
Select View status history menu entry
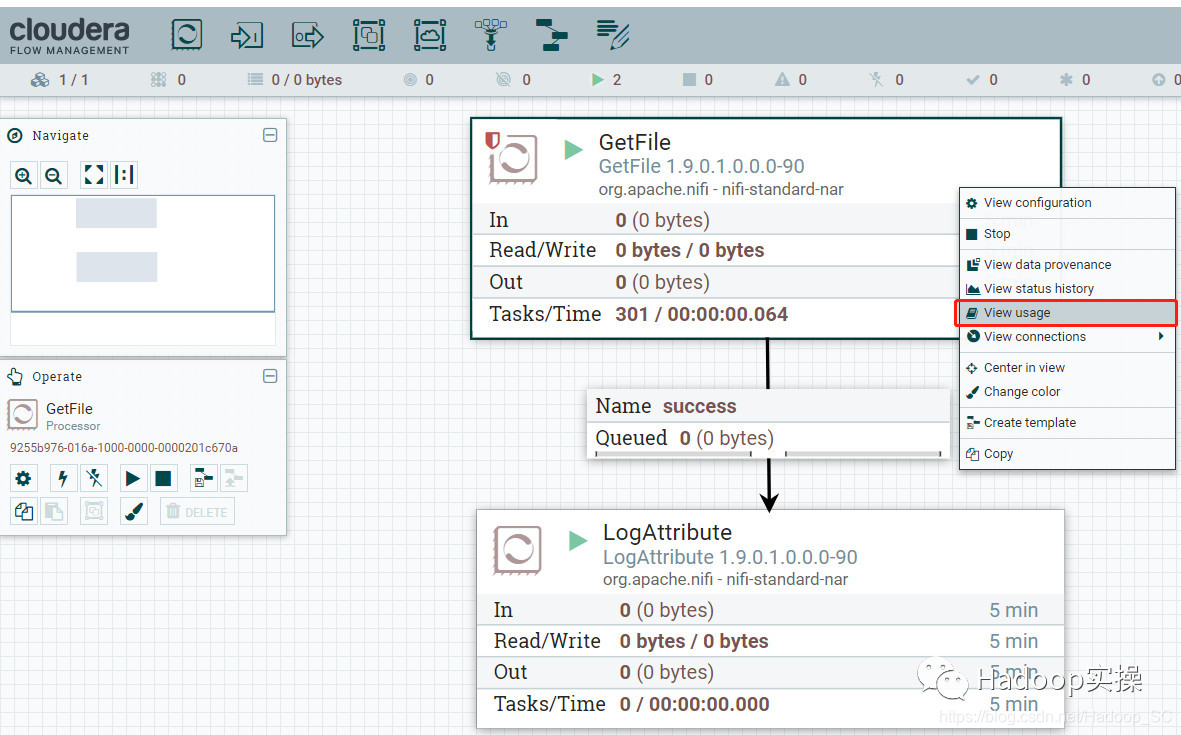[x=1067, y=288]
